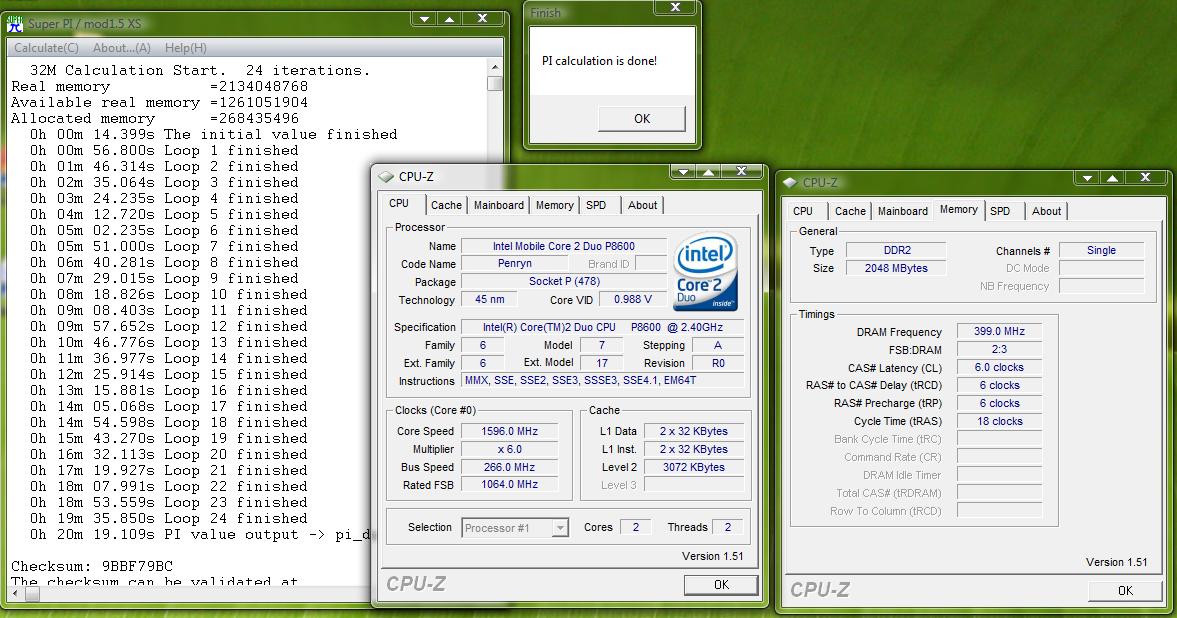The width and height of the screenshot is (1177, 618).
Task: Click OK in the front CPU-Z window
Action: click(721, 585)
